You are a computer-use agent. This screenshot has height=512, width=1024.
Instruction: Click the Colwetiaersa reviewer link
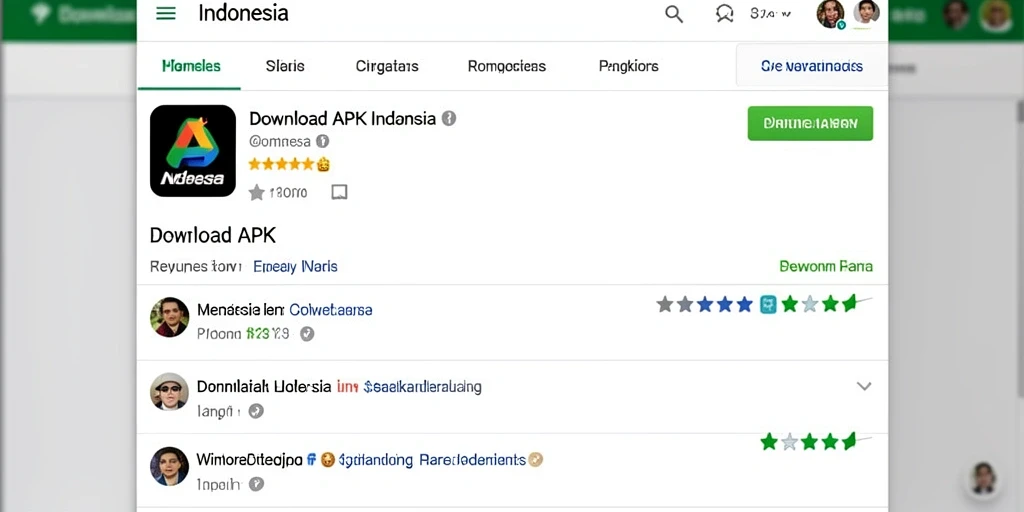[x=330, y=310]
